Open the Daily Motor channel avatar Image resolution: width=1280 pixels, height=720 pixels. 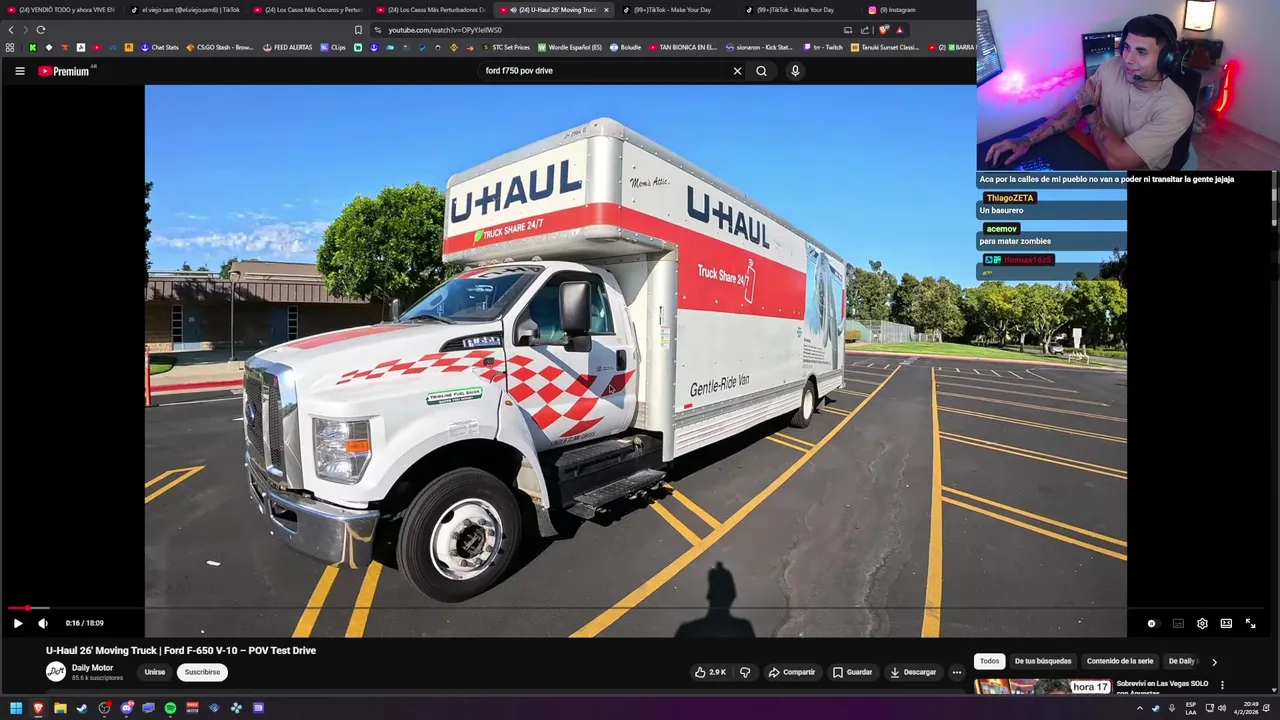[x=56, y=672]
